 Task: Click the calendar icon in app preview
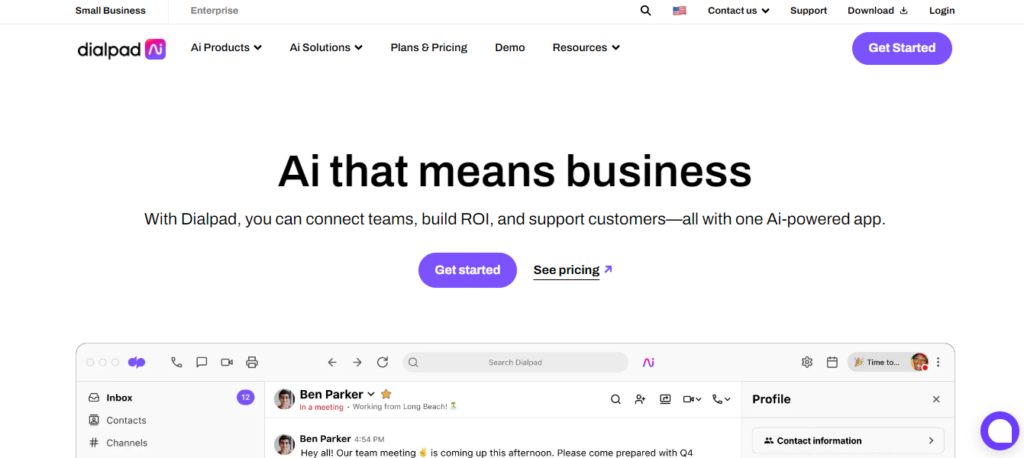pos(832,362)
